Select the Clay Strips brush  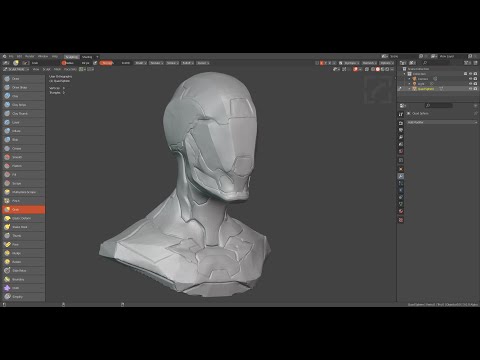pyautogui.click(x=23, y=105)
